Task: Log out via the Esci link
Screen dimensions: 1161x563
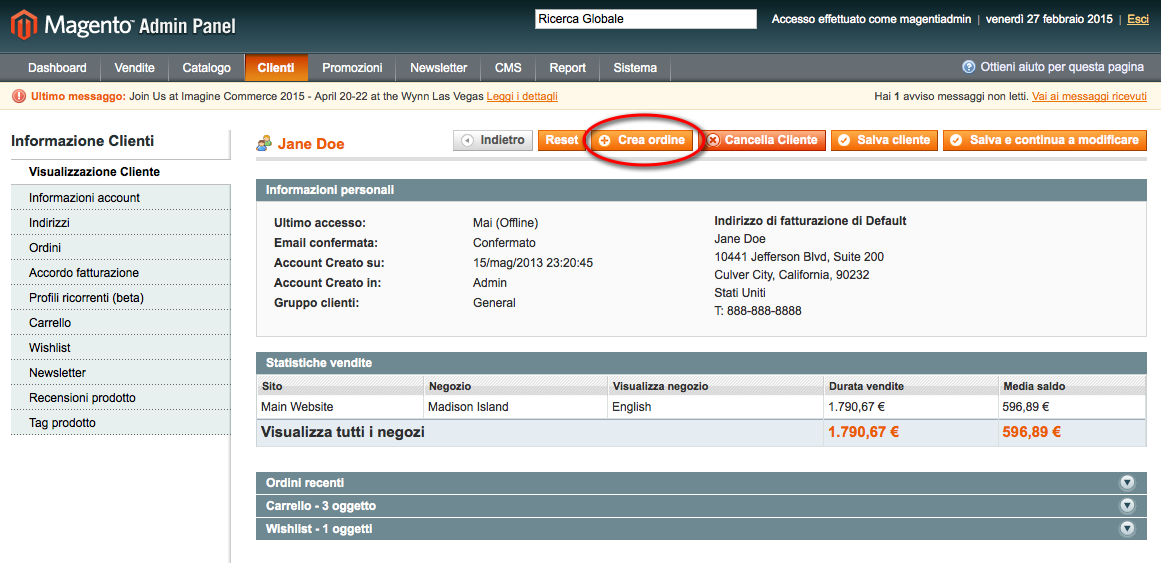Action: tap(1138, 19)
